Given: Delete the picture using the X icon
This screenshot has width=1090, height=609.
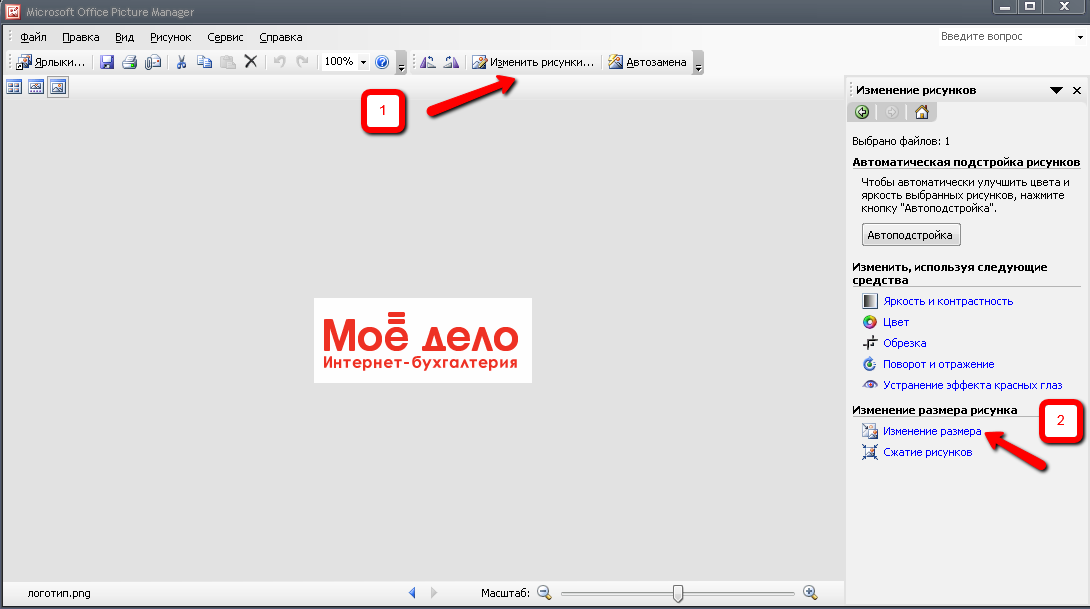Looking at the screenshot, I should coord(251,62).
